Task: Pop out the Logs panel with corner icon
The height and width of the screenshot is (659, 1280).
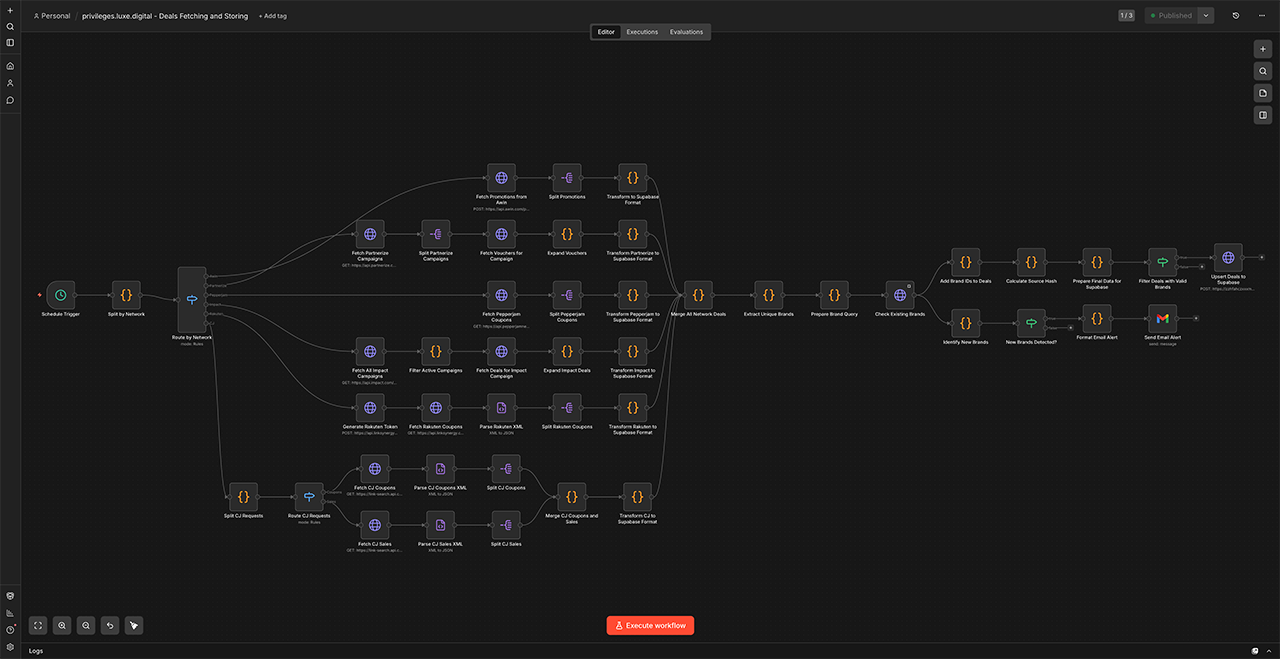Action: point(1255,651)
